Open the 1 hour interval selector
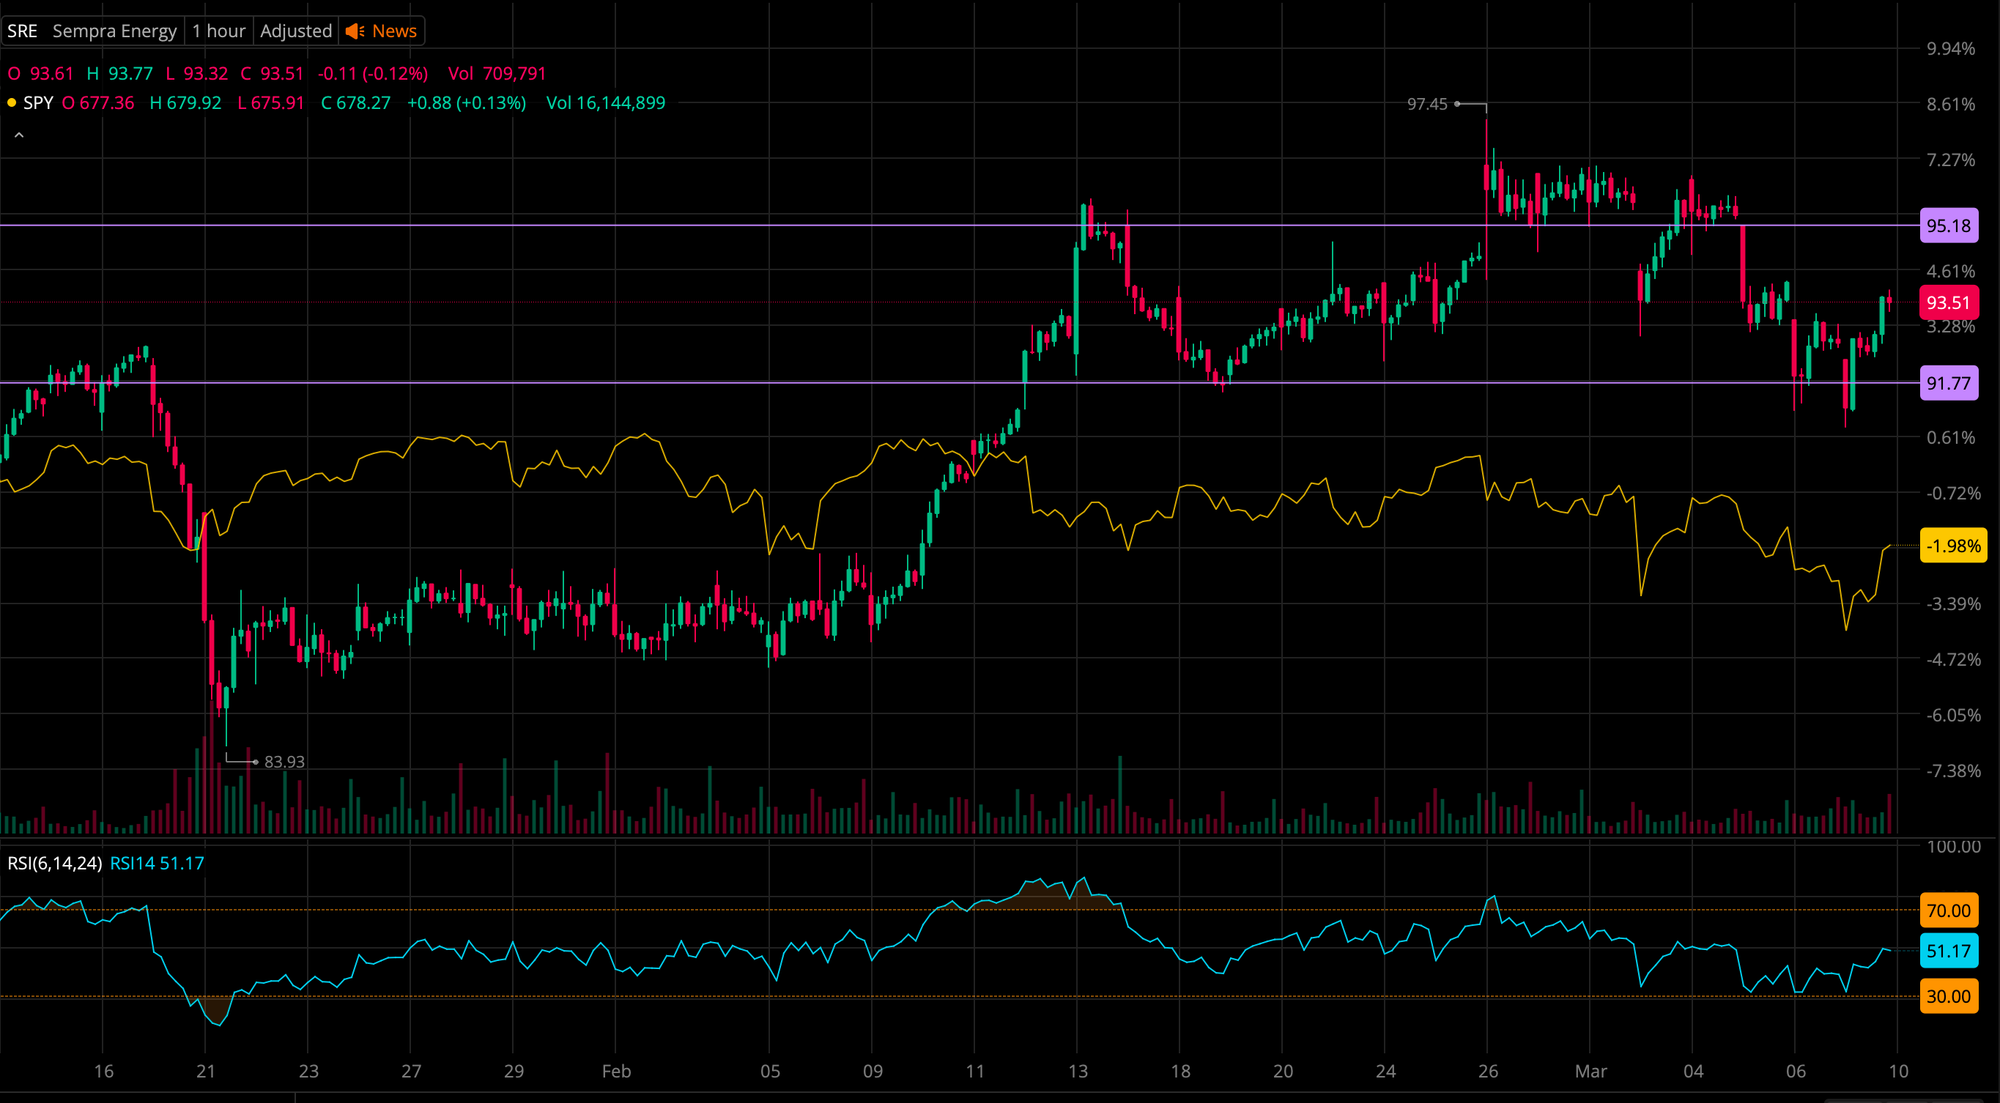This screenshot has height=1103, width=2000. [218, 31]
